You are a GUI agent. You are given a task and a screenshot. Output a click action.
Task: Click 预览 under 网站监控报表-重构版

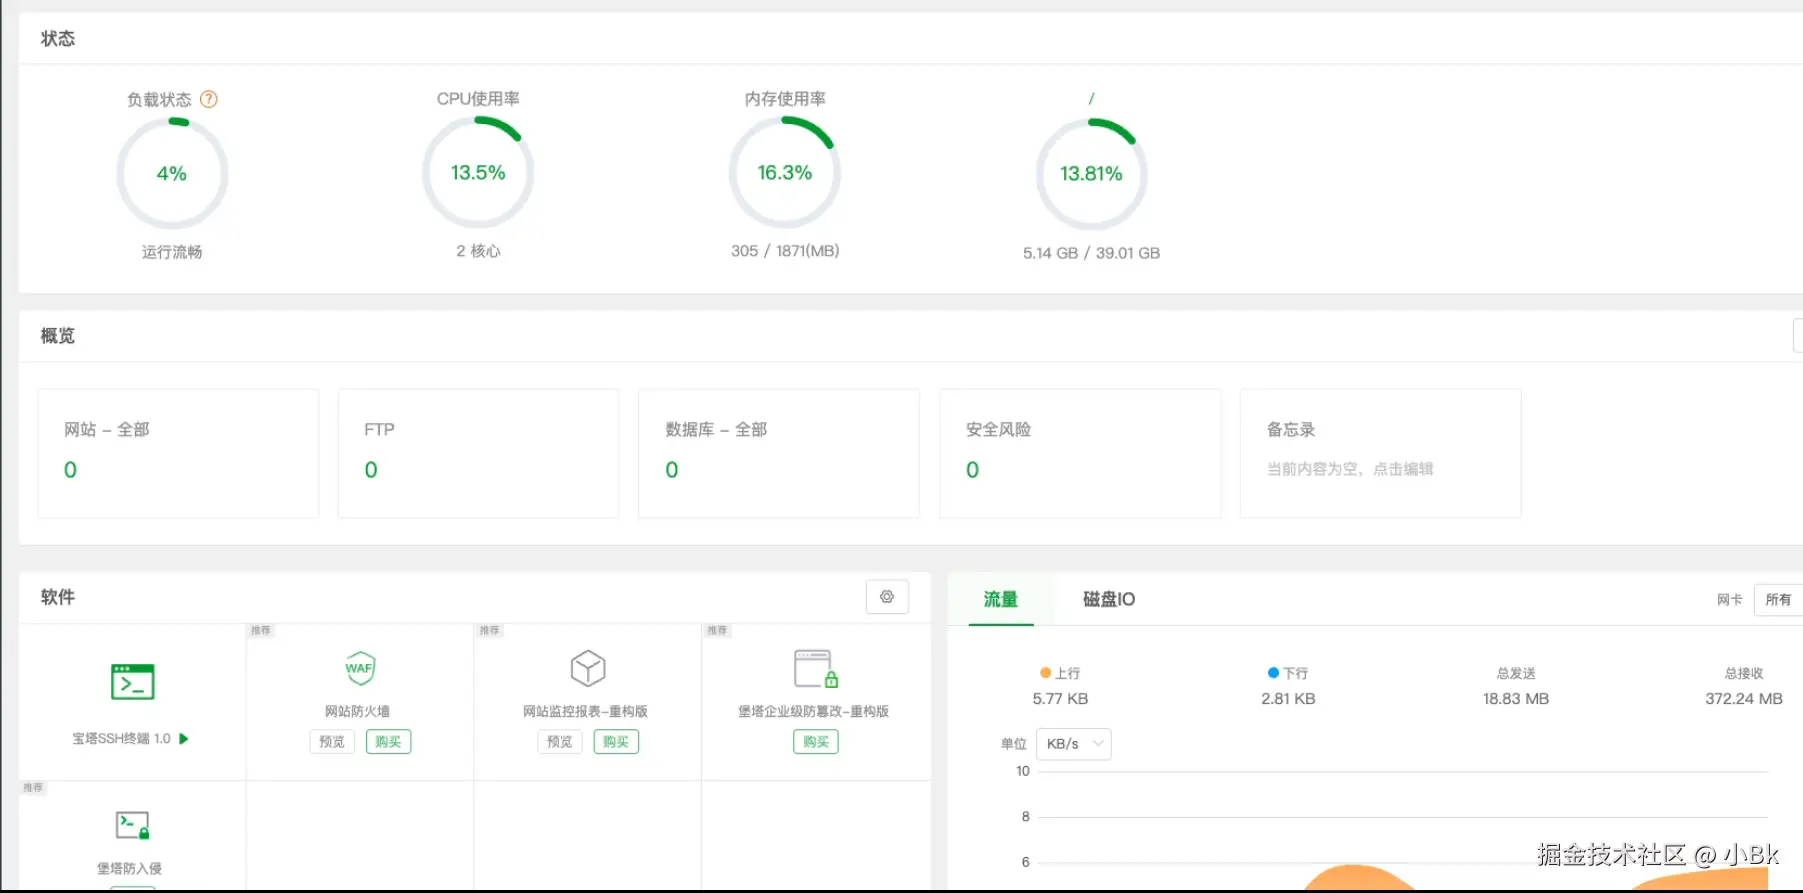[x=560, y=742]
